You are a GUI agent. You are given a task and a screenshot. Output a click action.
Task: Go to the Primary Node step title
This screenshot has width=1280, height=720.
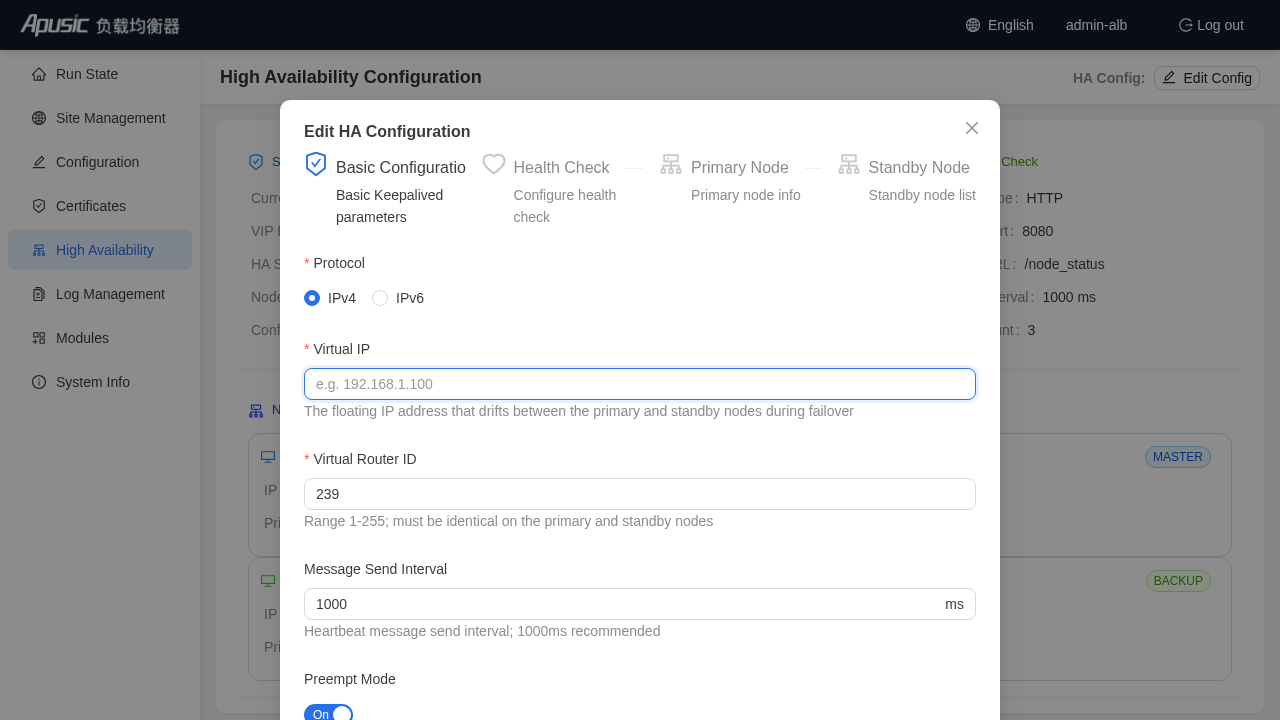(x=740, y=167)
